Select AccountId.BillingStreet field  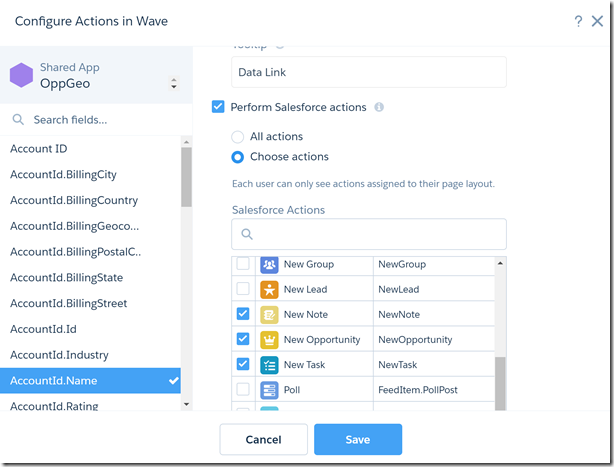(90, 304)
